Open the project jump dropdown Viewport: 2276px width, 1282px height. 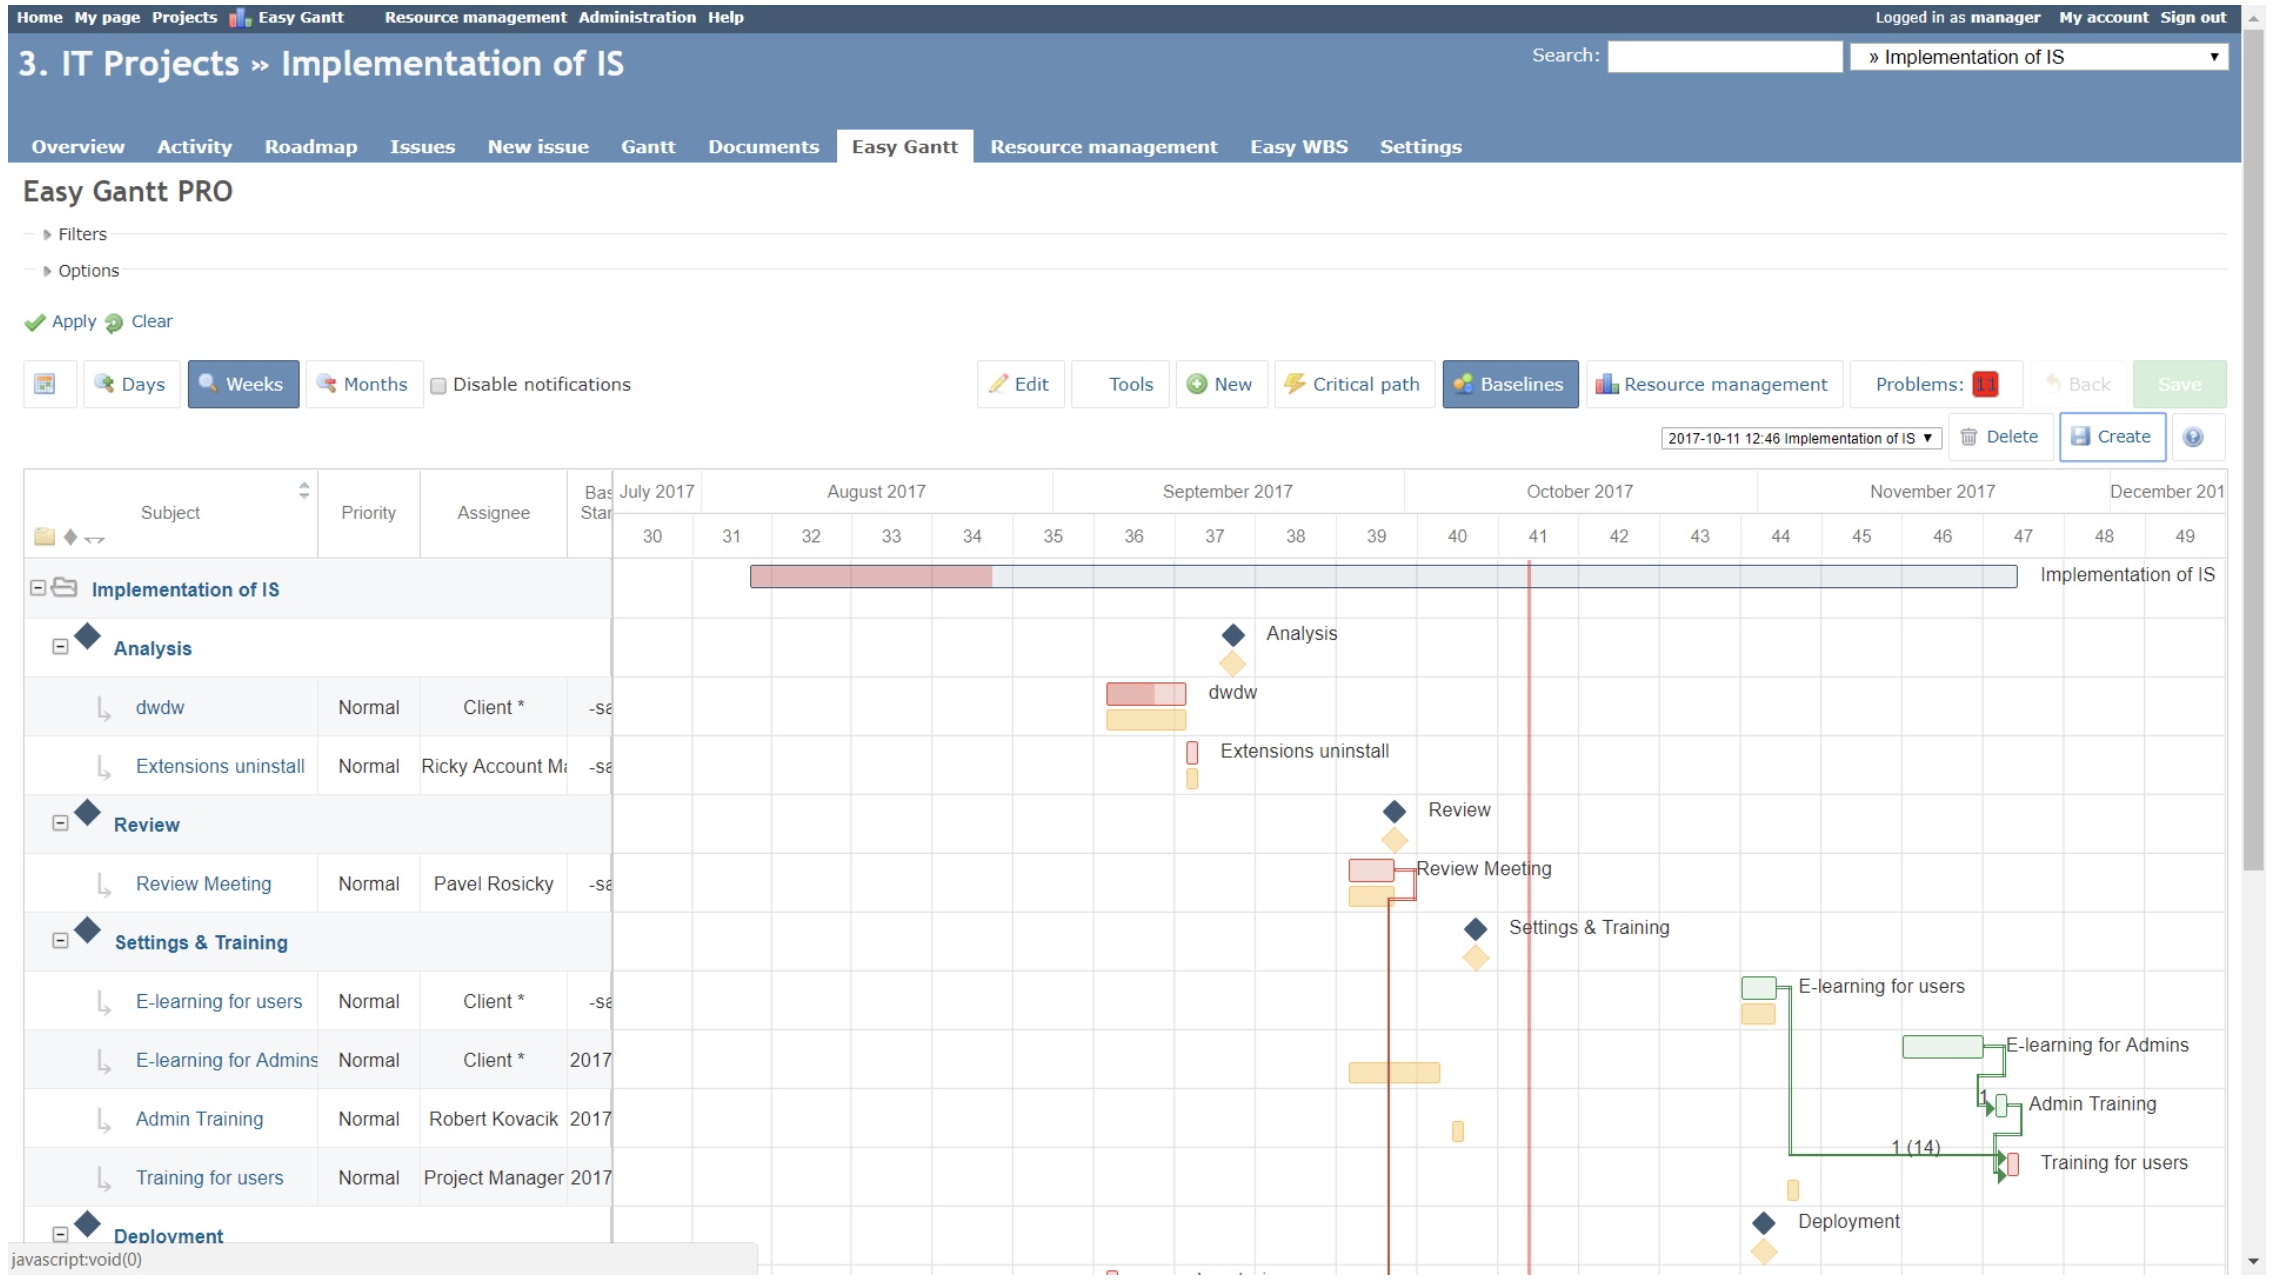click(x=2038, y=57)
